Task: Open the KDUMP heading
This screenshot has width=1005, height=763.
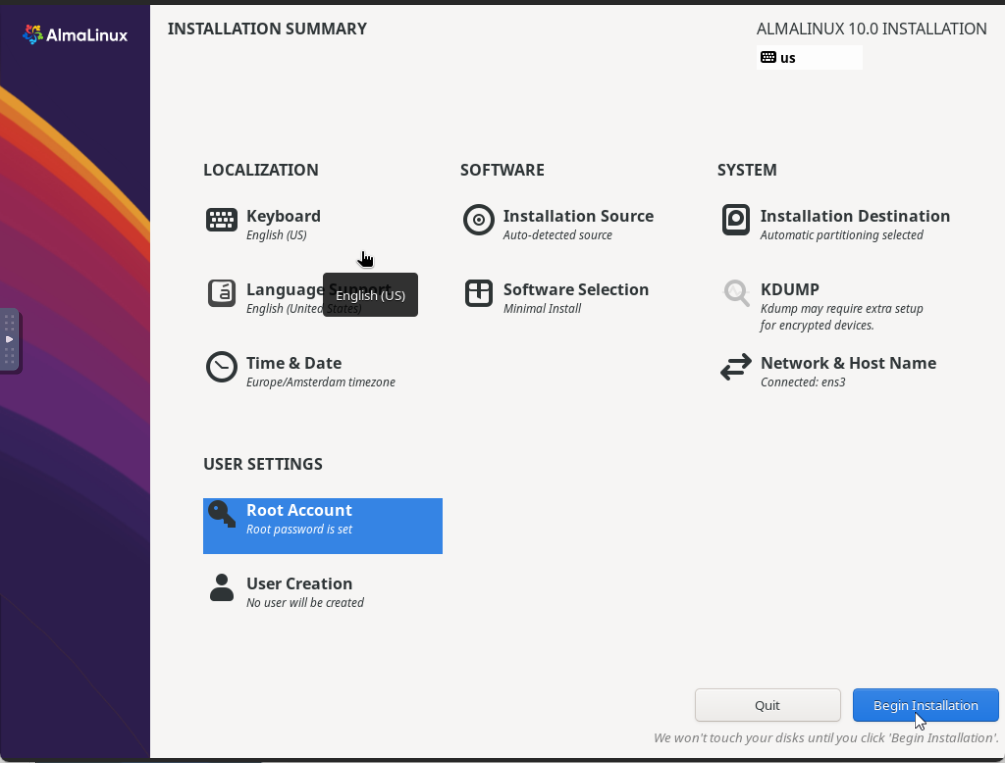Action: [x=790, y=290]
